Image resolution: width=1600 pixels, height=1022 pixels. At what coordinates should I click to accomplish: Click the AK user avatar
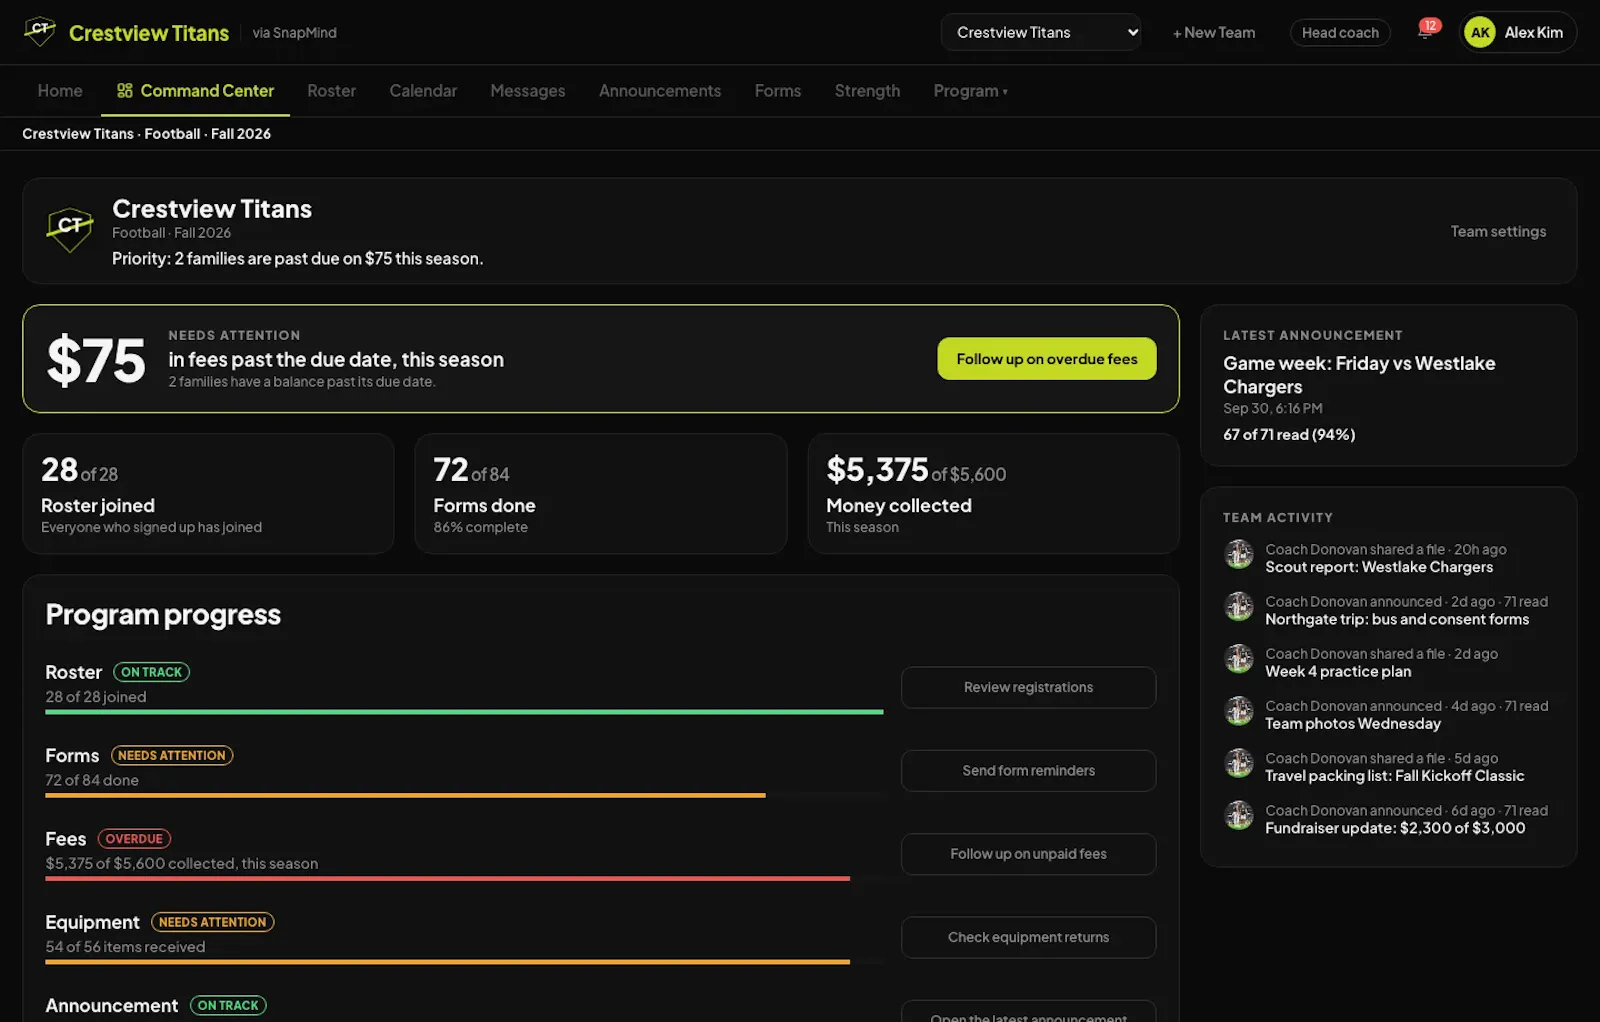(x=1480, y=32)
